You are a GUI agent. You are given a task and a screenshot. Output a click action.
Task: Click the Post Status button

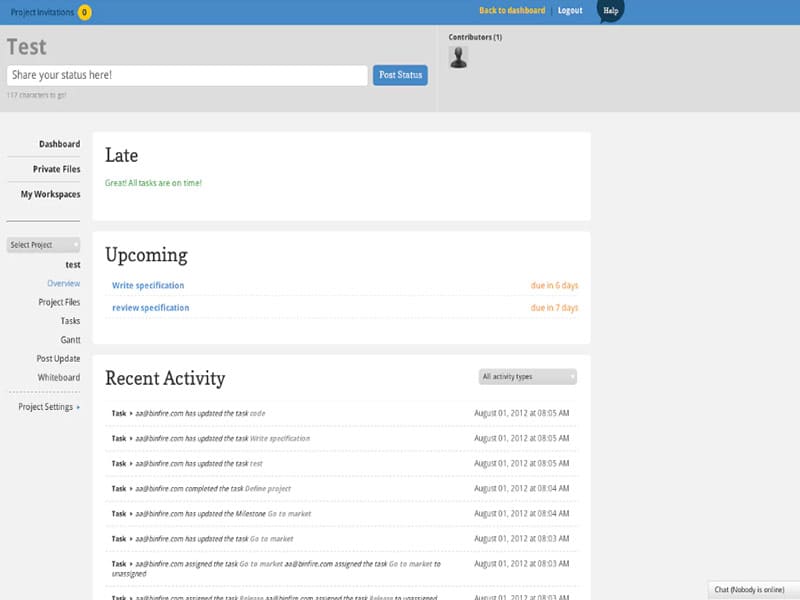coord(400,76)
